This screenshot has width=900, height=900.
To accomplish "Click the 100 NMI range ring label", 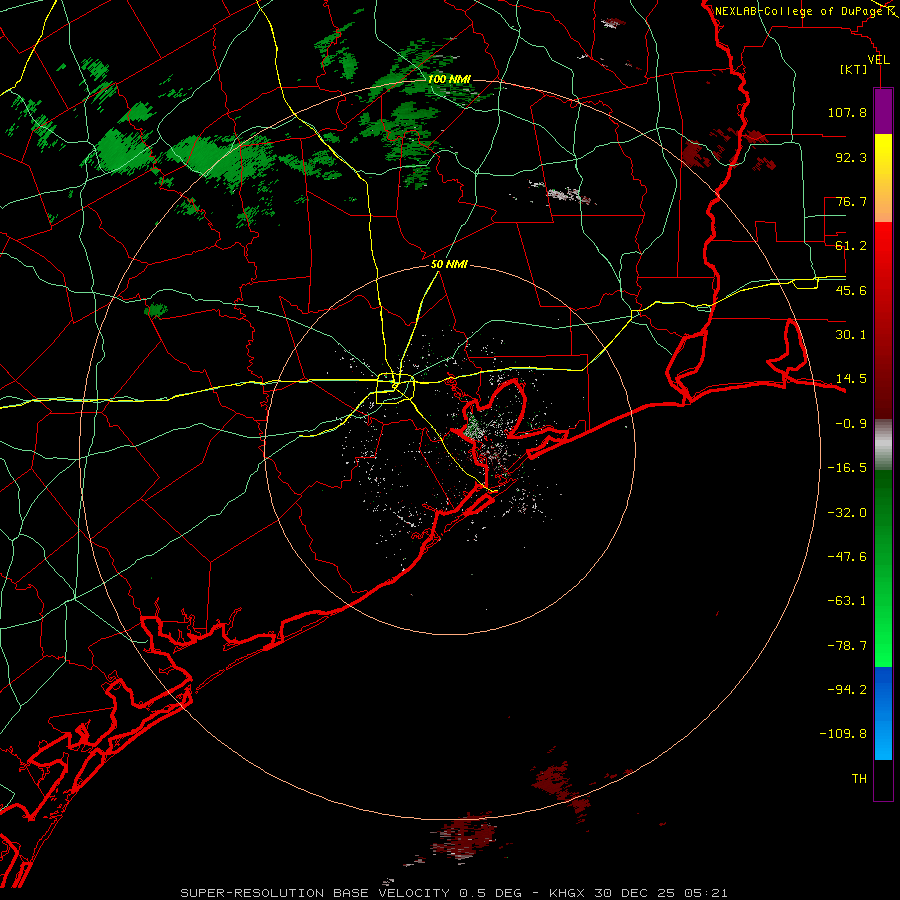I will pyautogui.click(x=449, y=79).
